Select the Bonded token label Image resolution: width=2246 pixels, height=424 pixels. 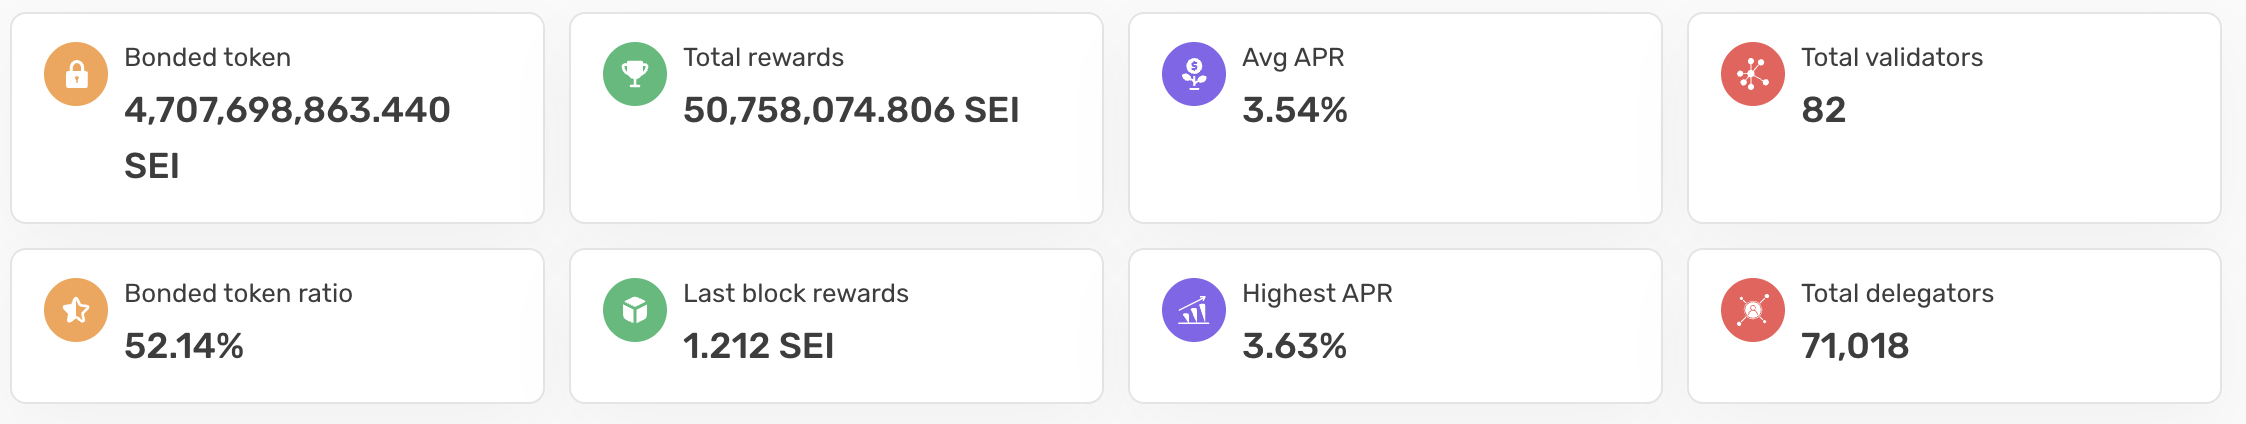click(x=207, y=58)
